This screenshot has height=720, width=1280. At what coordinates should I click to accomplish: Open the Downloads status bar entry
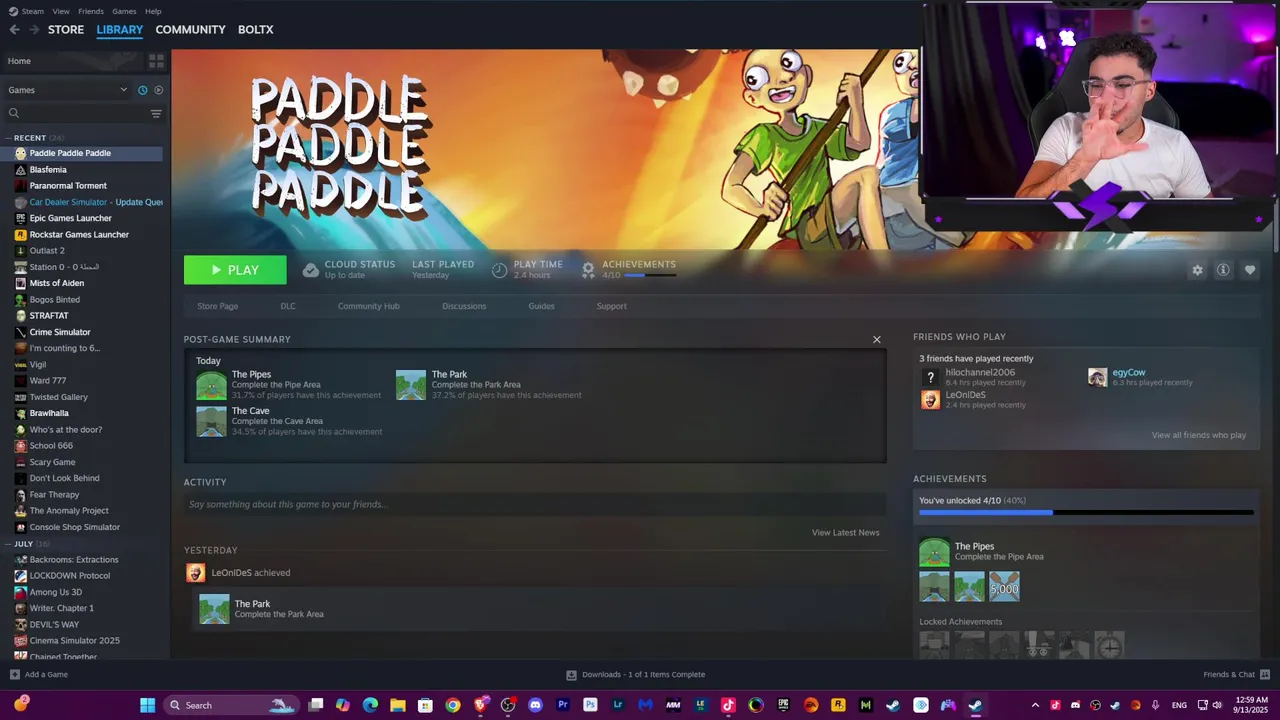tap(636, 675)
